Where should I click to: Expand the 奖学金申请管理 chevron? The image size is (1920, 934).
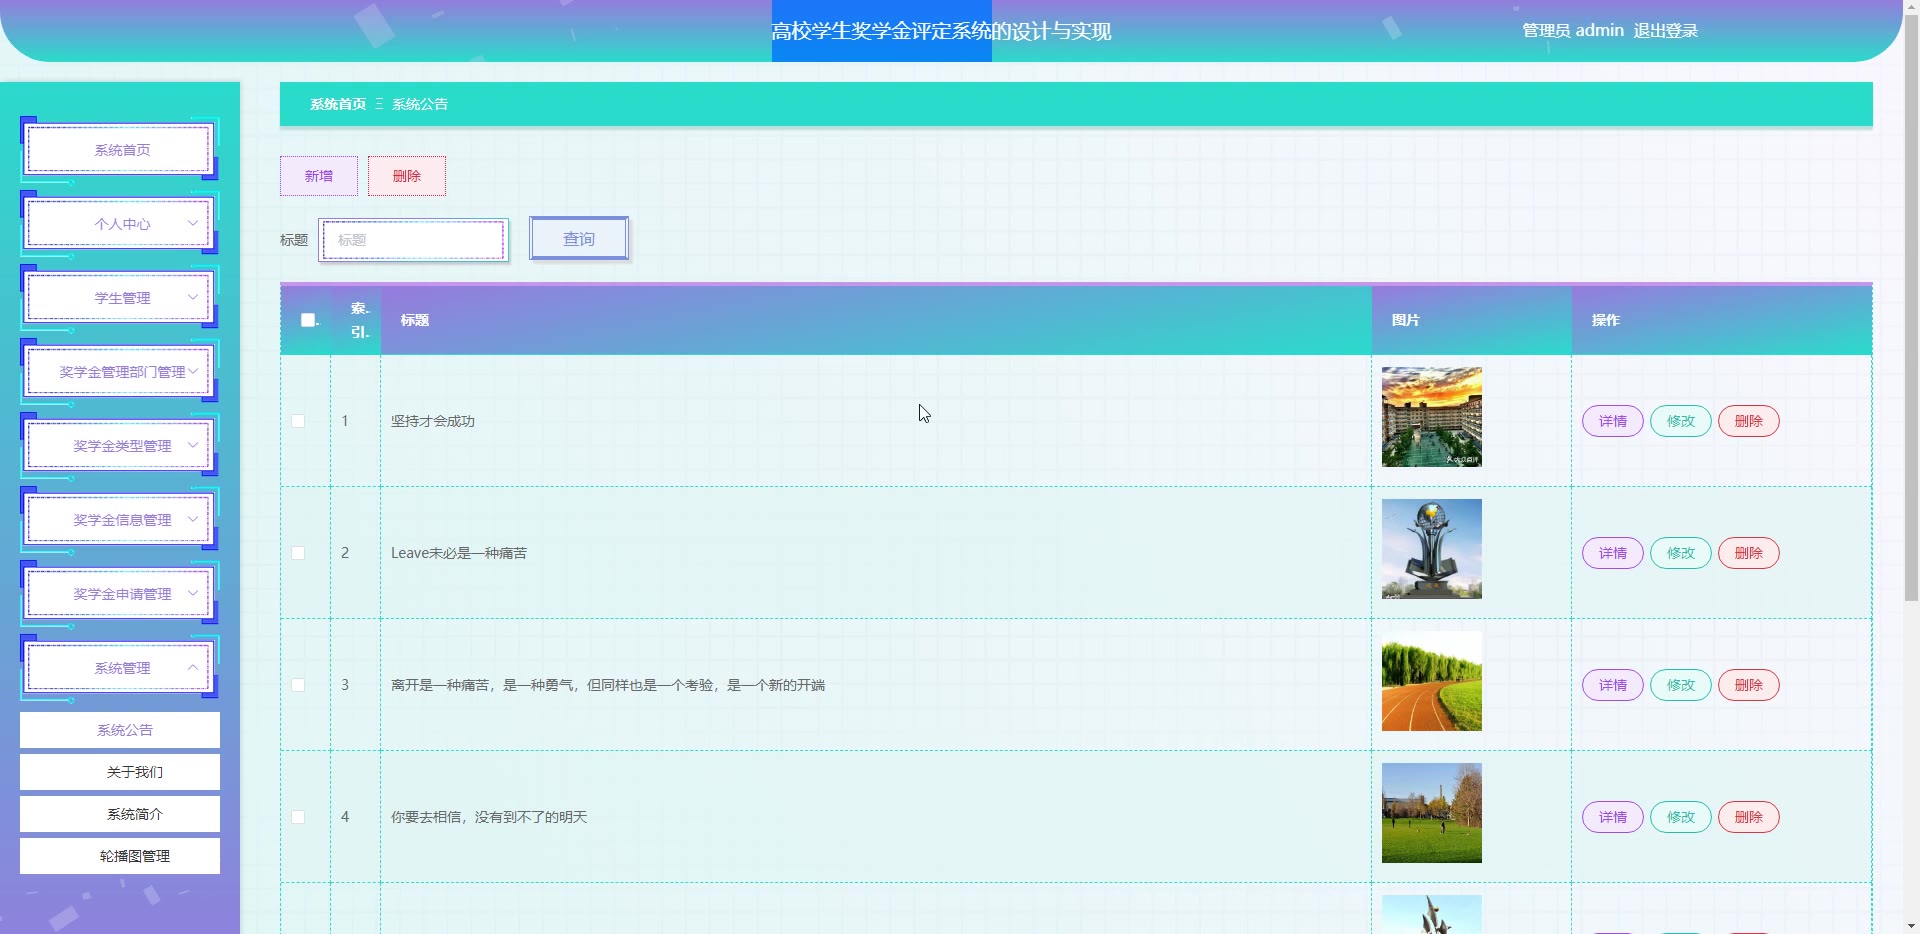pyautogui.click(x=193, y=593)
